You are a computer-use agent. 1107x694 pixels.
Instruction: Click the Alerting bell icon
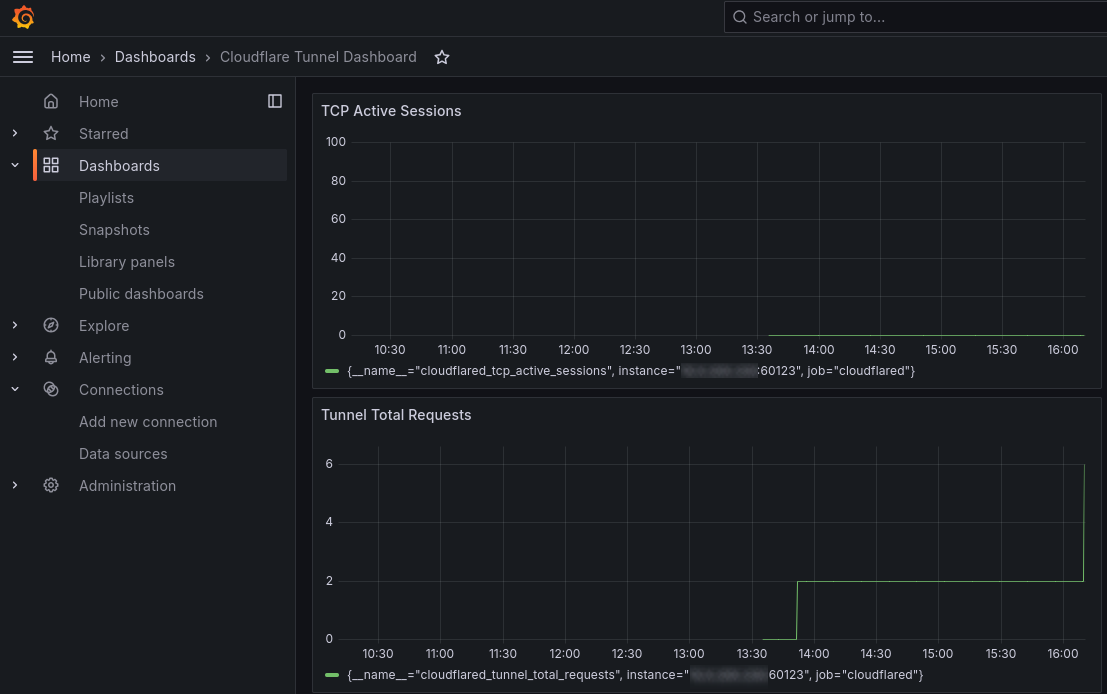(51, 357)
